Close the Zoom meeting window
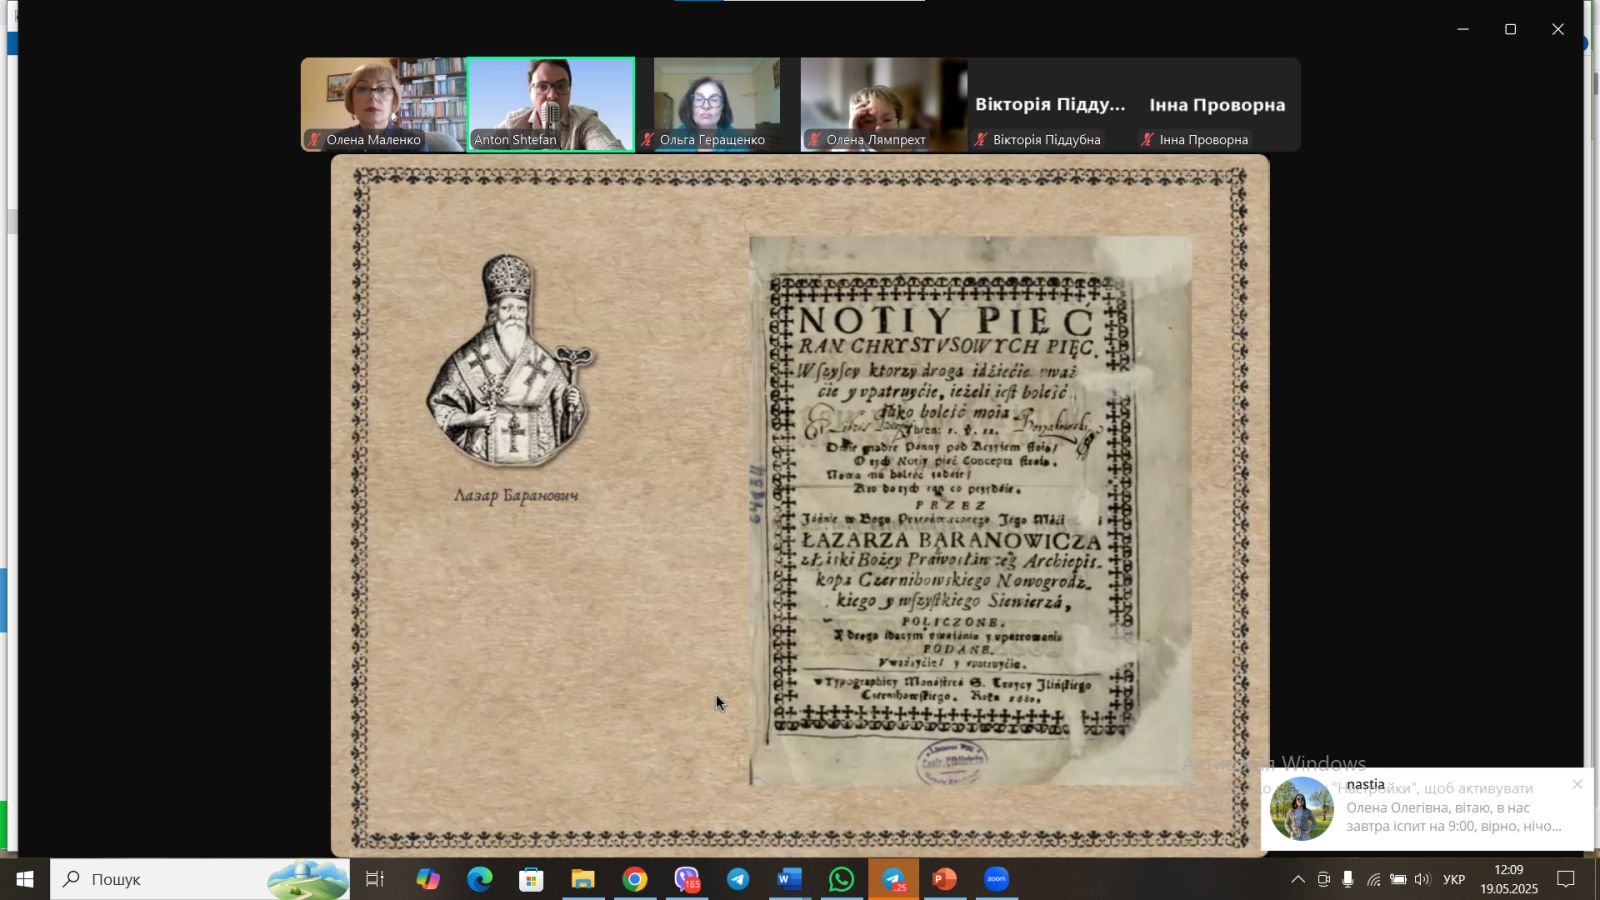 1558,29
